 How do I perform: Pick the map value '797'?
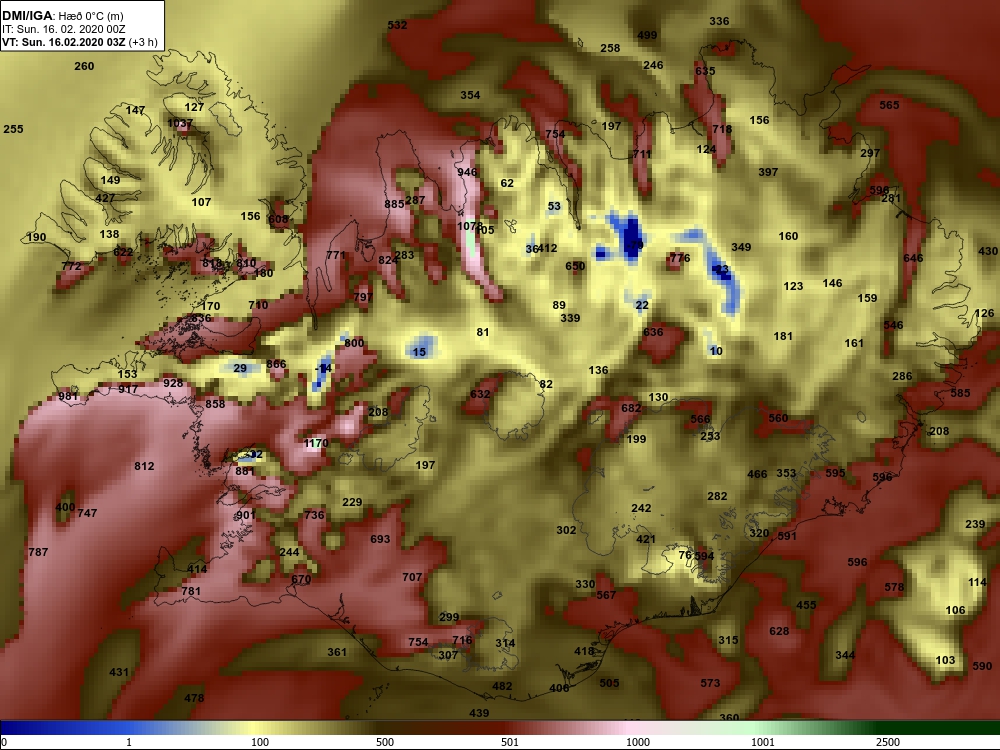[x=363, y=297]
